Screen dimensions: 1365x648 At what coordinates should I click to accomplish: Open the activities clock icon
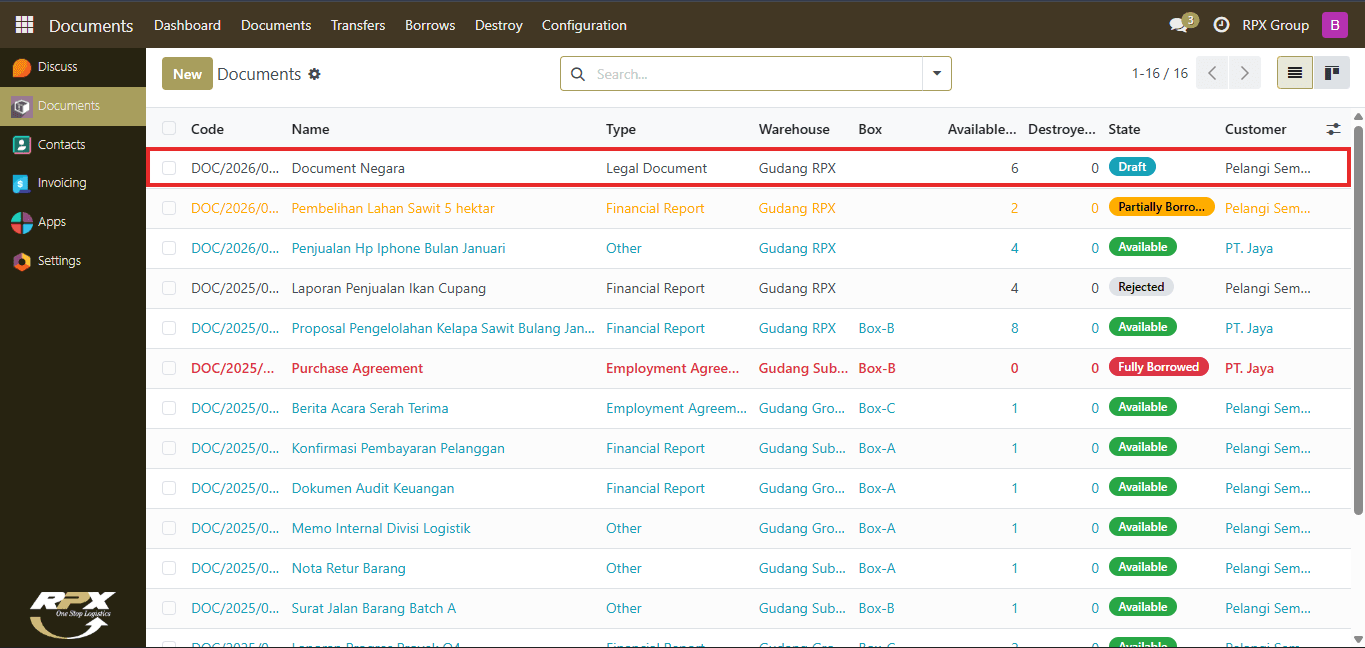[1221, 25]
